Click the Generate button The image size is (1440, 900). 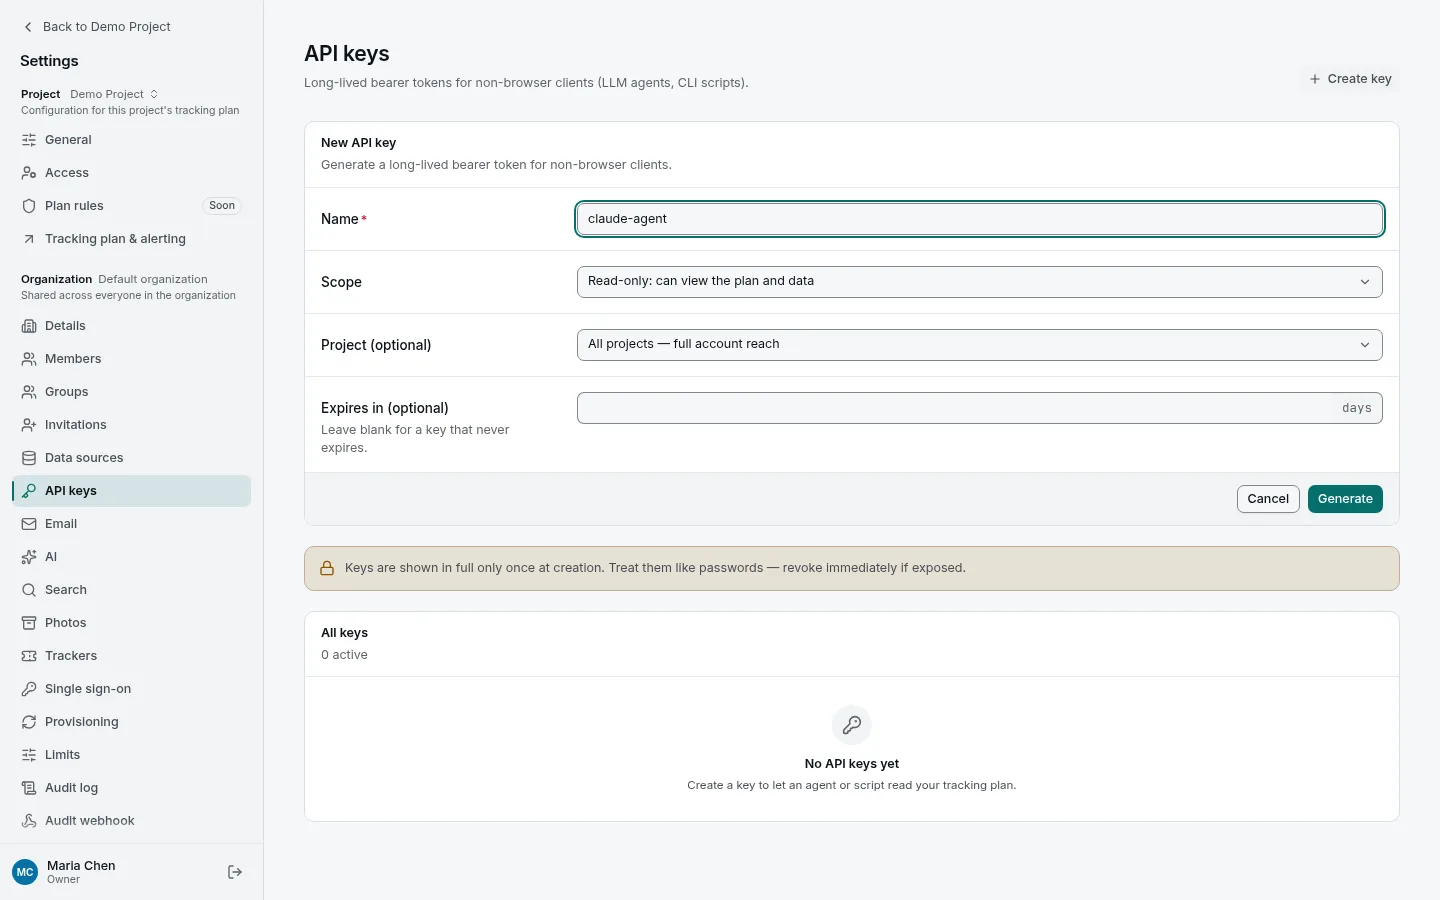point(1345,499)
